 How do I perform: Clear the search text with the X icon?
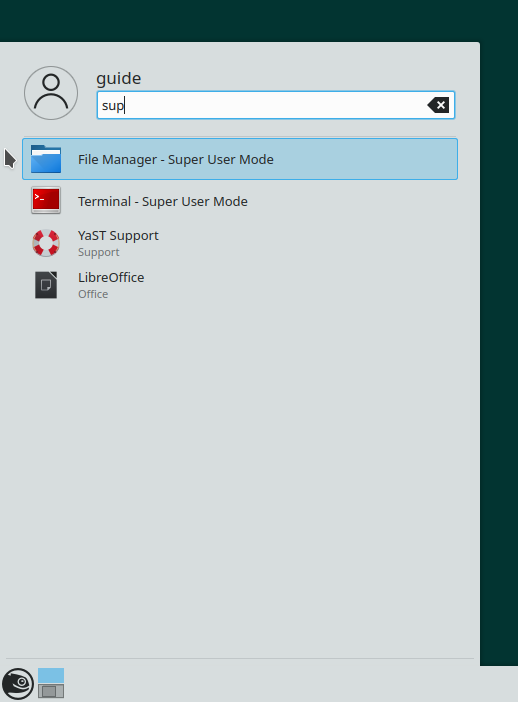pyautogui.click(x=438, y=105)
